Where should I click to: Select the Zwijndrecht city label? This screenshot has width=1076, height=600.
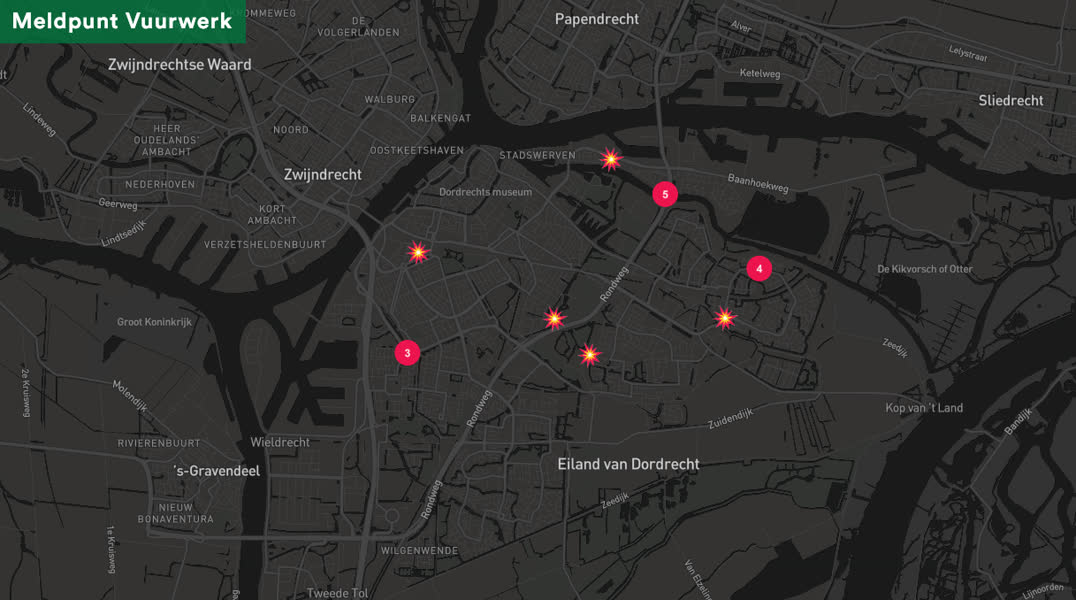[x=323, y=174]
